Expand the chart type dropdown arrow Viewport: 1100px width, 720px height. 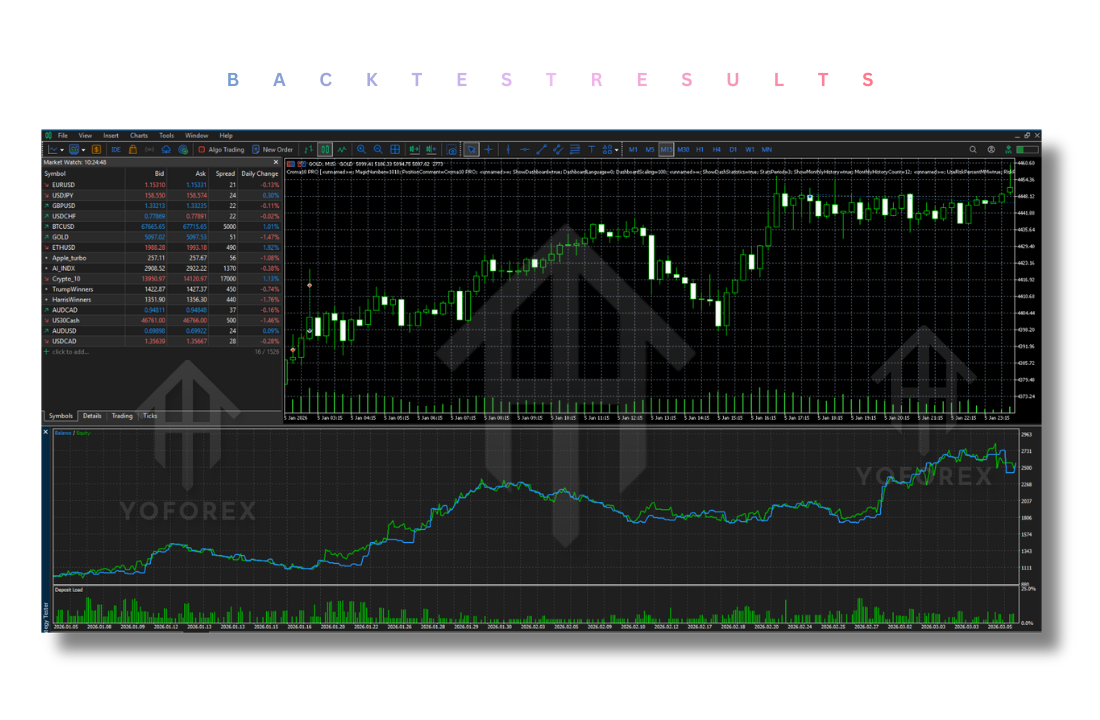point(63,150)
